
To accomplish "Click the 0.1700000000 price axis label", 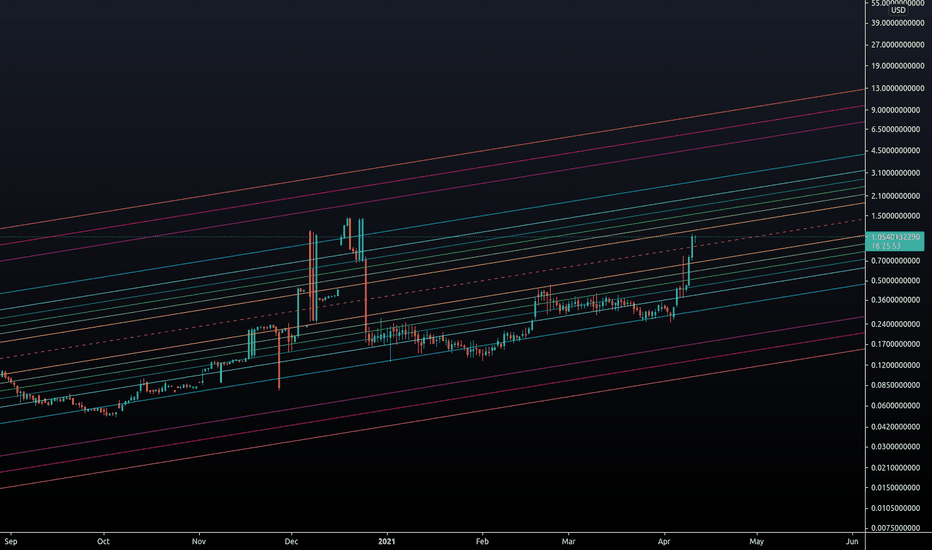I will click(x=896, y=344).
